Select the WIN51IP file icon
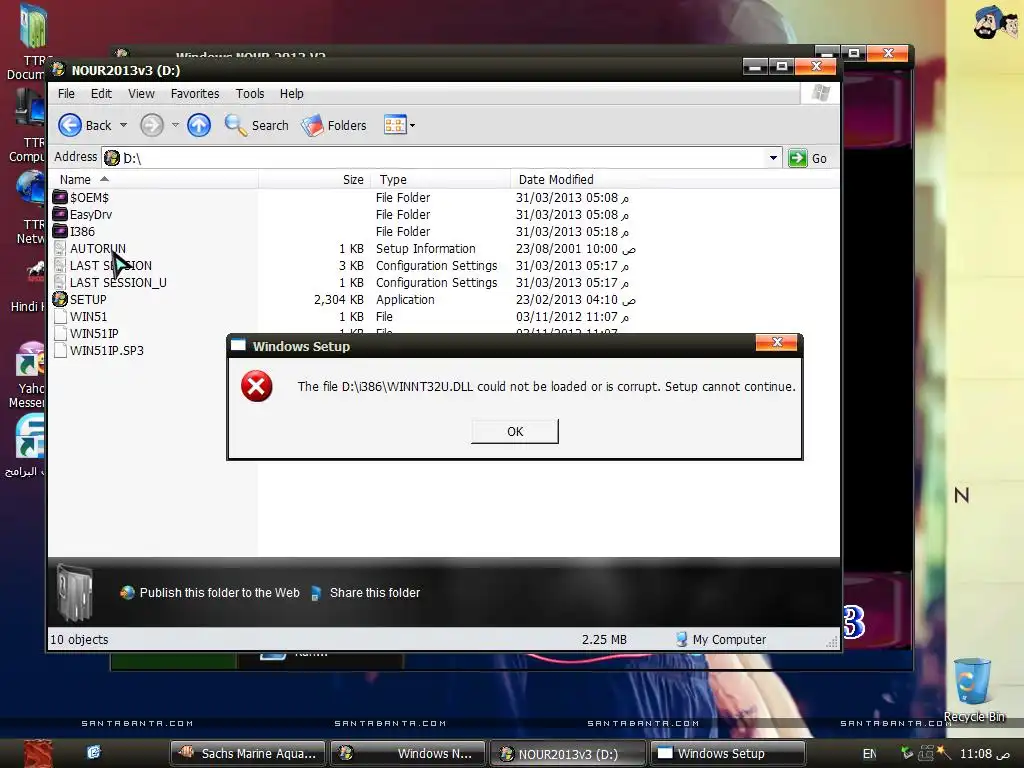Screen dimensions: 1024x768 coord(60,333)
